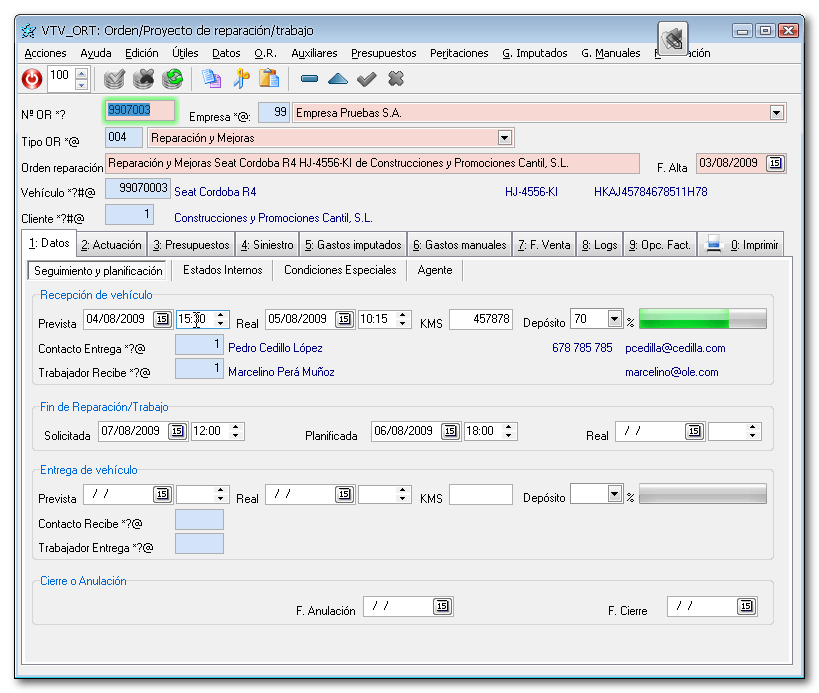Switch to the 9: Opc. Fact. tab
This screenshot has height=693, width=819.
tap(660, 245)
